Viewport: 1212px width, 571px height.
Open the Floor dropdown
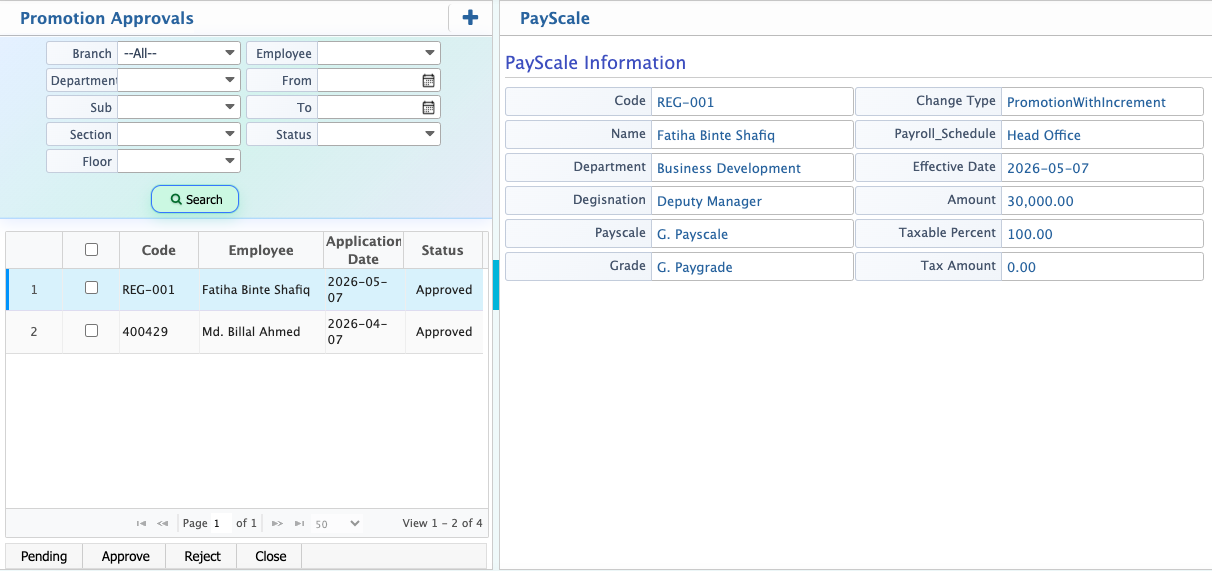coord(179,161)
